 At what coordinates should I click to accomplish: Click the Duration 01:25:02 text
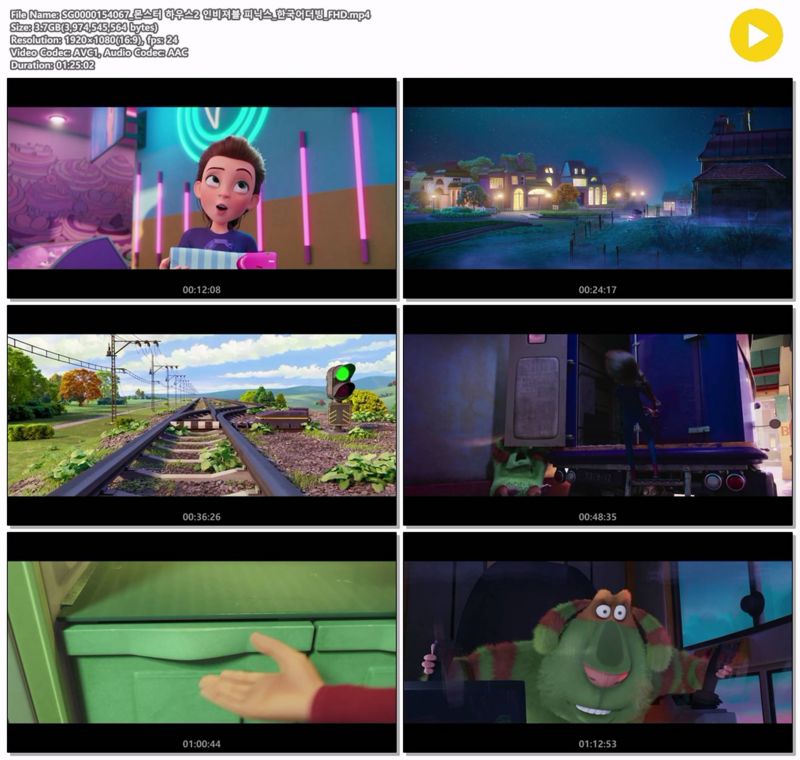tap(52, 65)
